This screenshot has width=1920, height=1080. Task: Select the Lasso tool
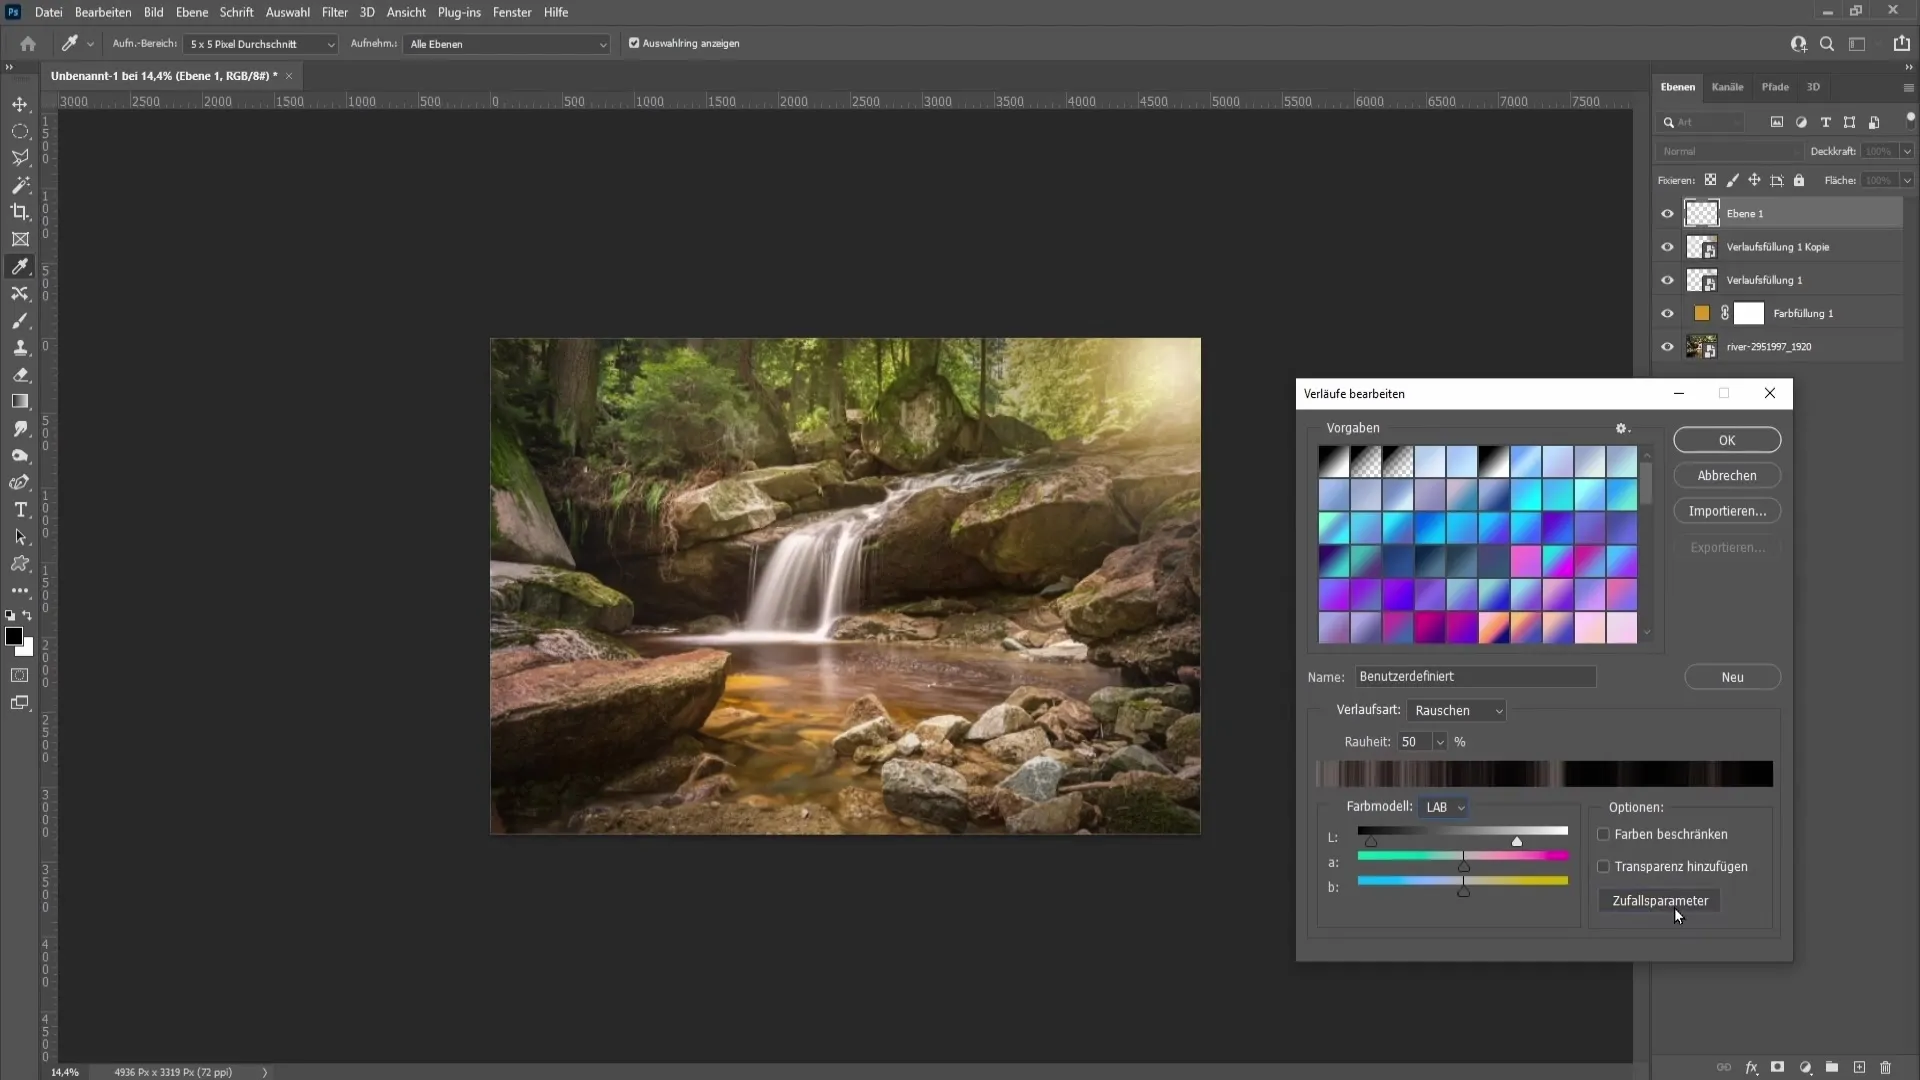20,157
